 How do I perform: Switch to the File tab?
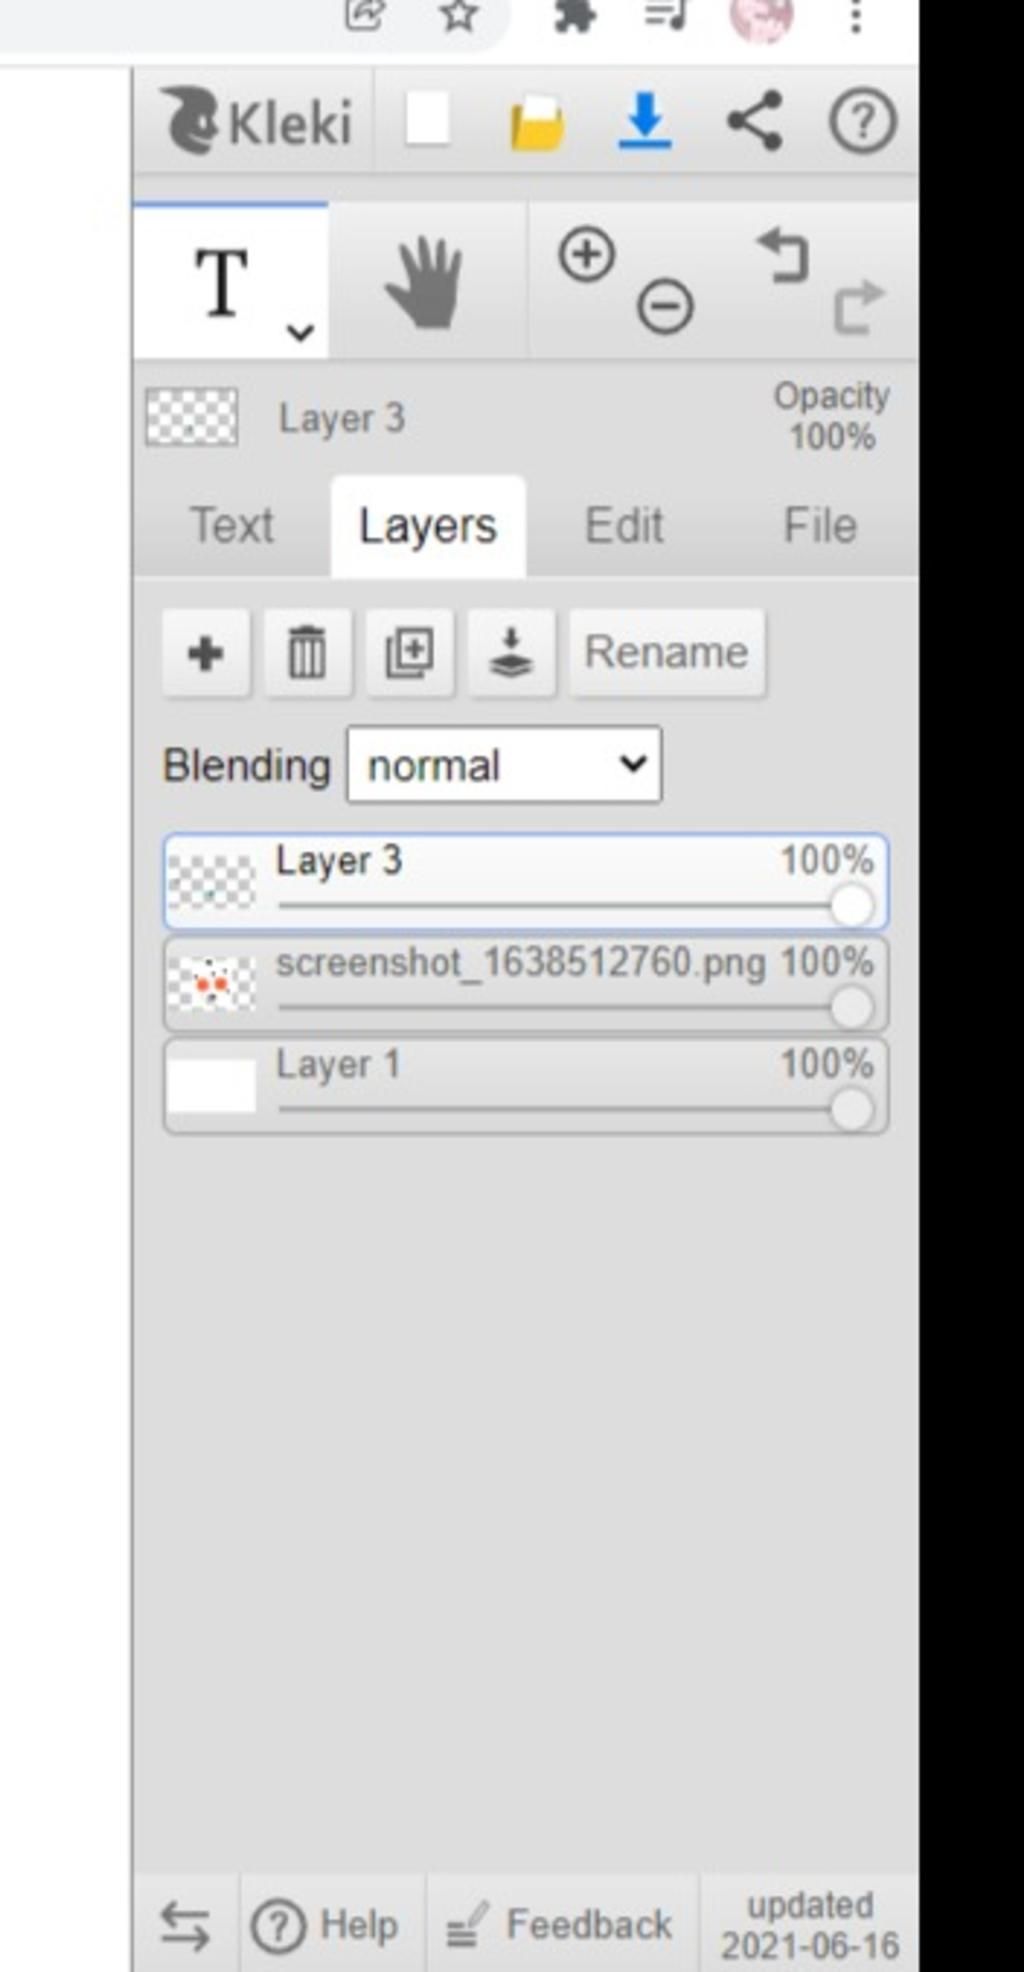click(x=820, y=526)
